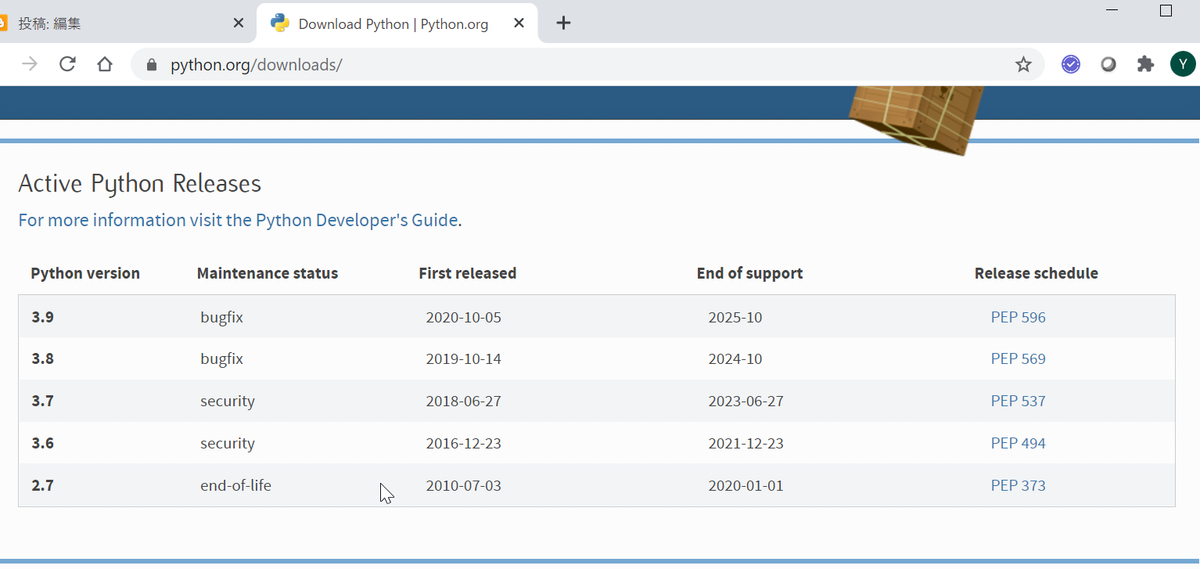Viewport: 1200px width, 569px height.
Task: Open the PEP 494 release schedule
Action: pos(1018,443)
